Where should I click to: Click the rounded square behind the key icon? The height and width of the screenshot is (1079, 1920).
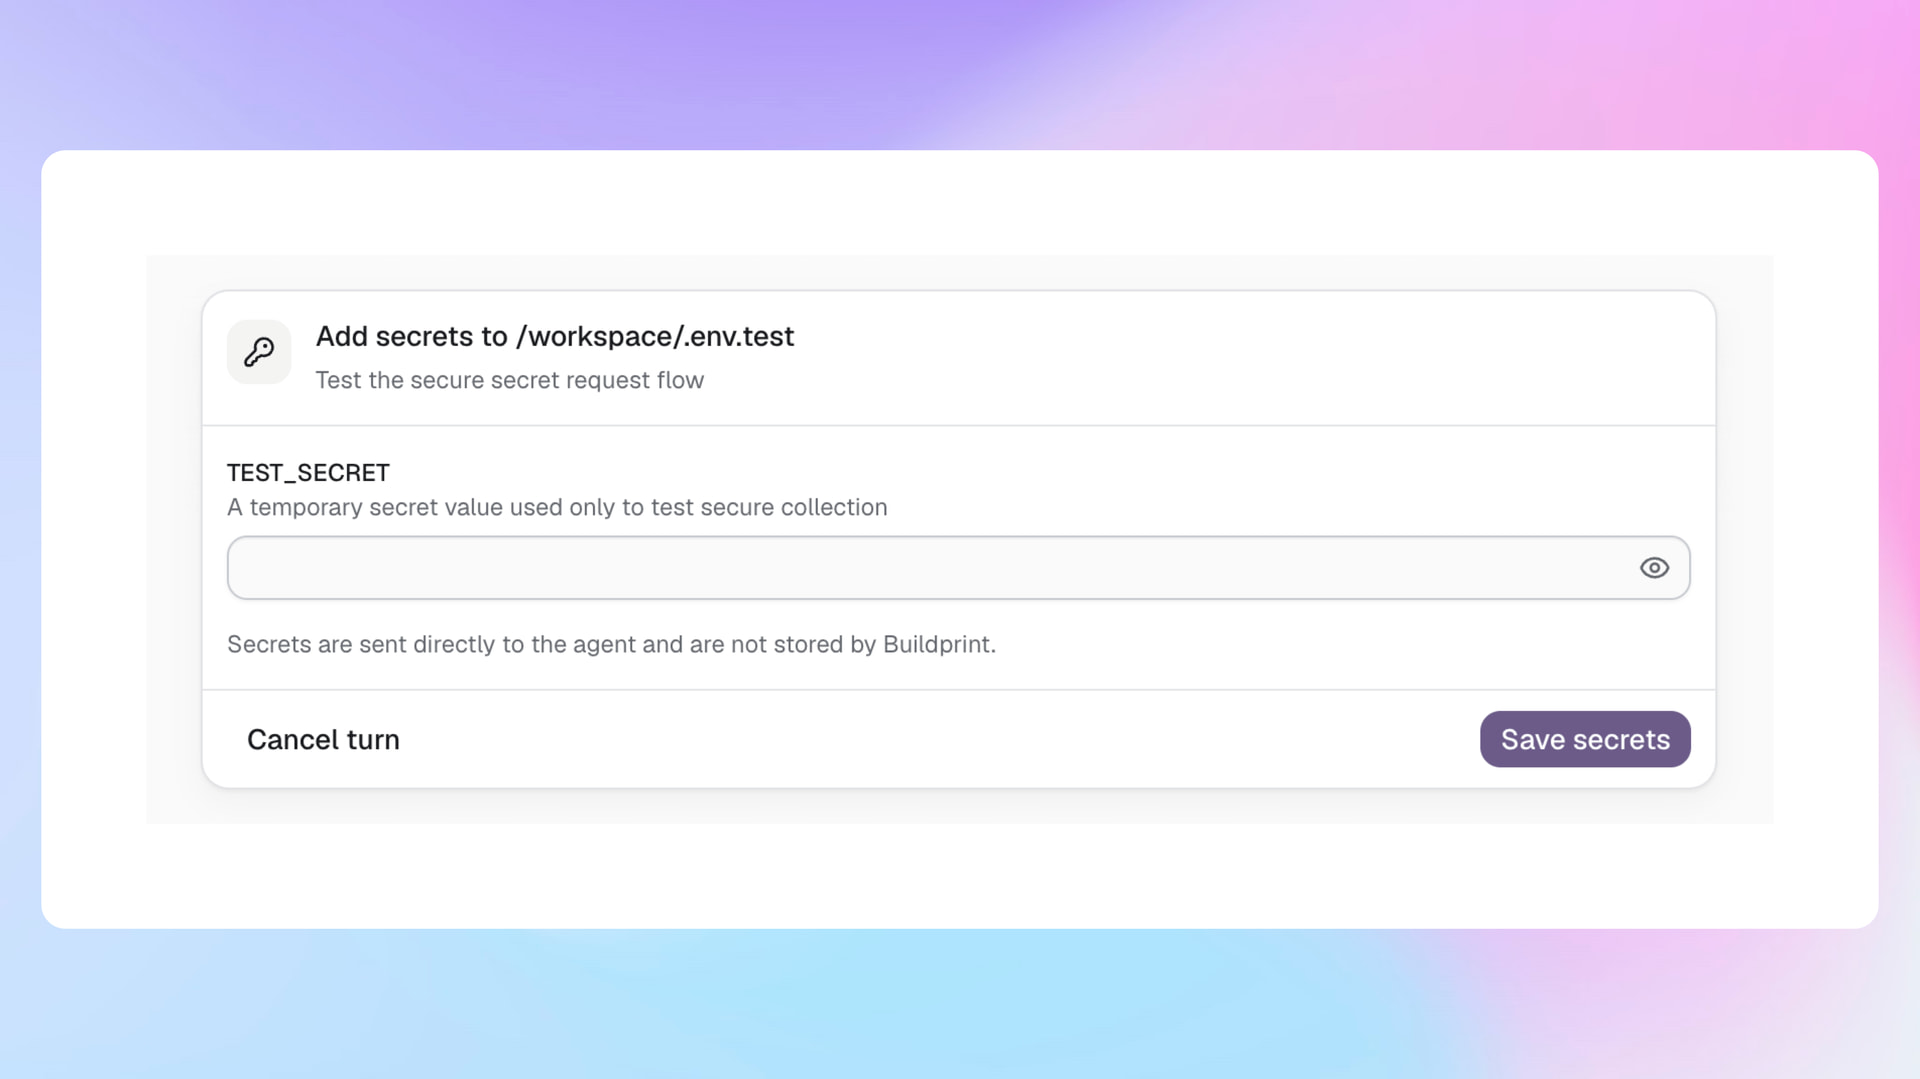[259, 352]
